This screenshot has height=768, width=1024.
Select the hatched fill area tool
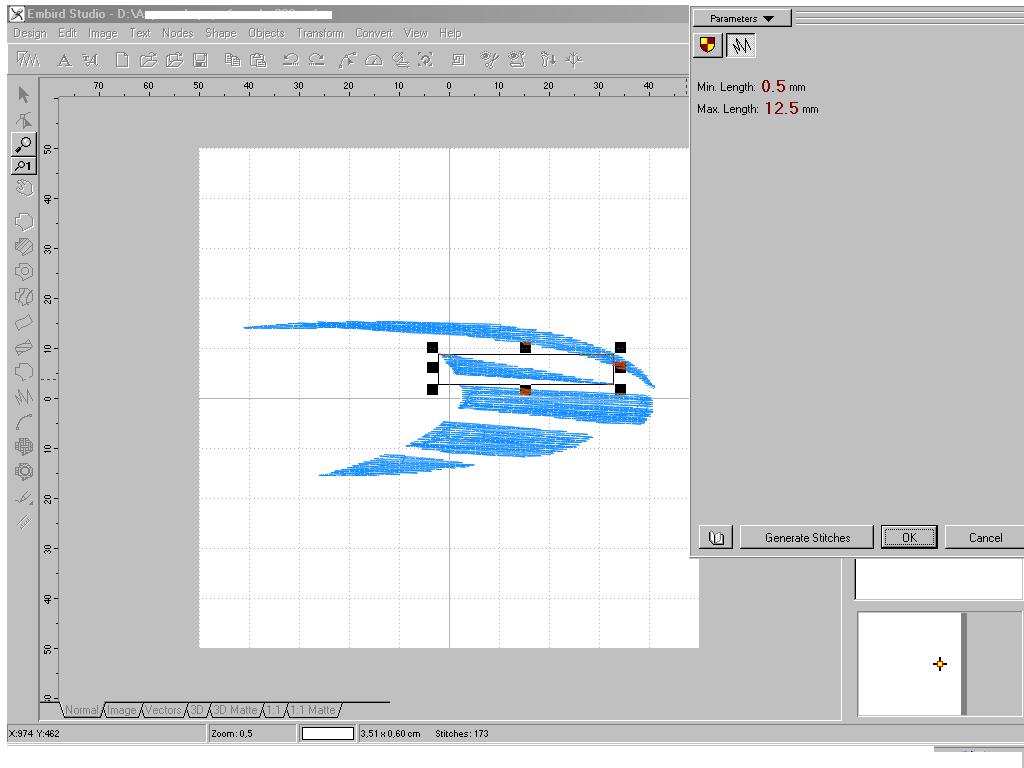24,246
